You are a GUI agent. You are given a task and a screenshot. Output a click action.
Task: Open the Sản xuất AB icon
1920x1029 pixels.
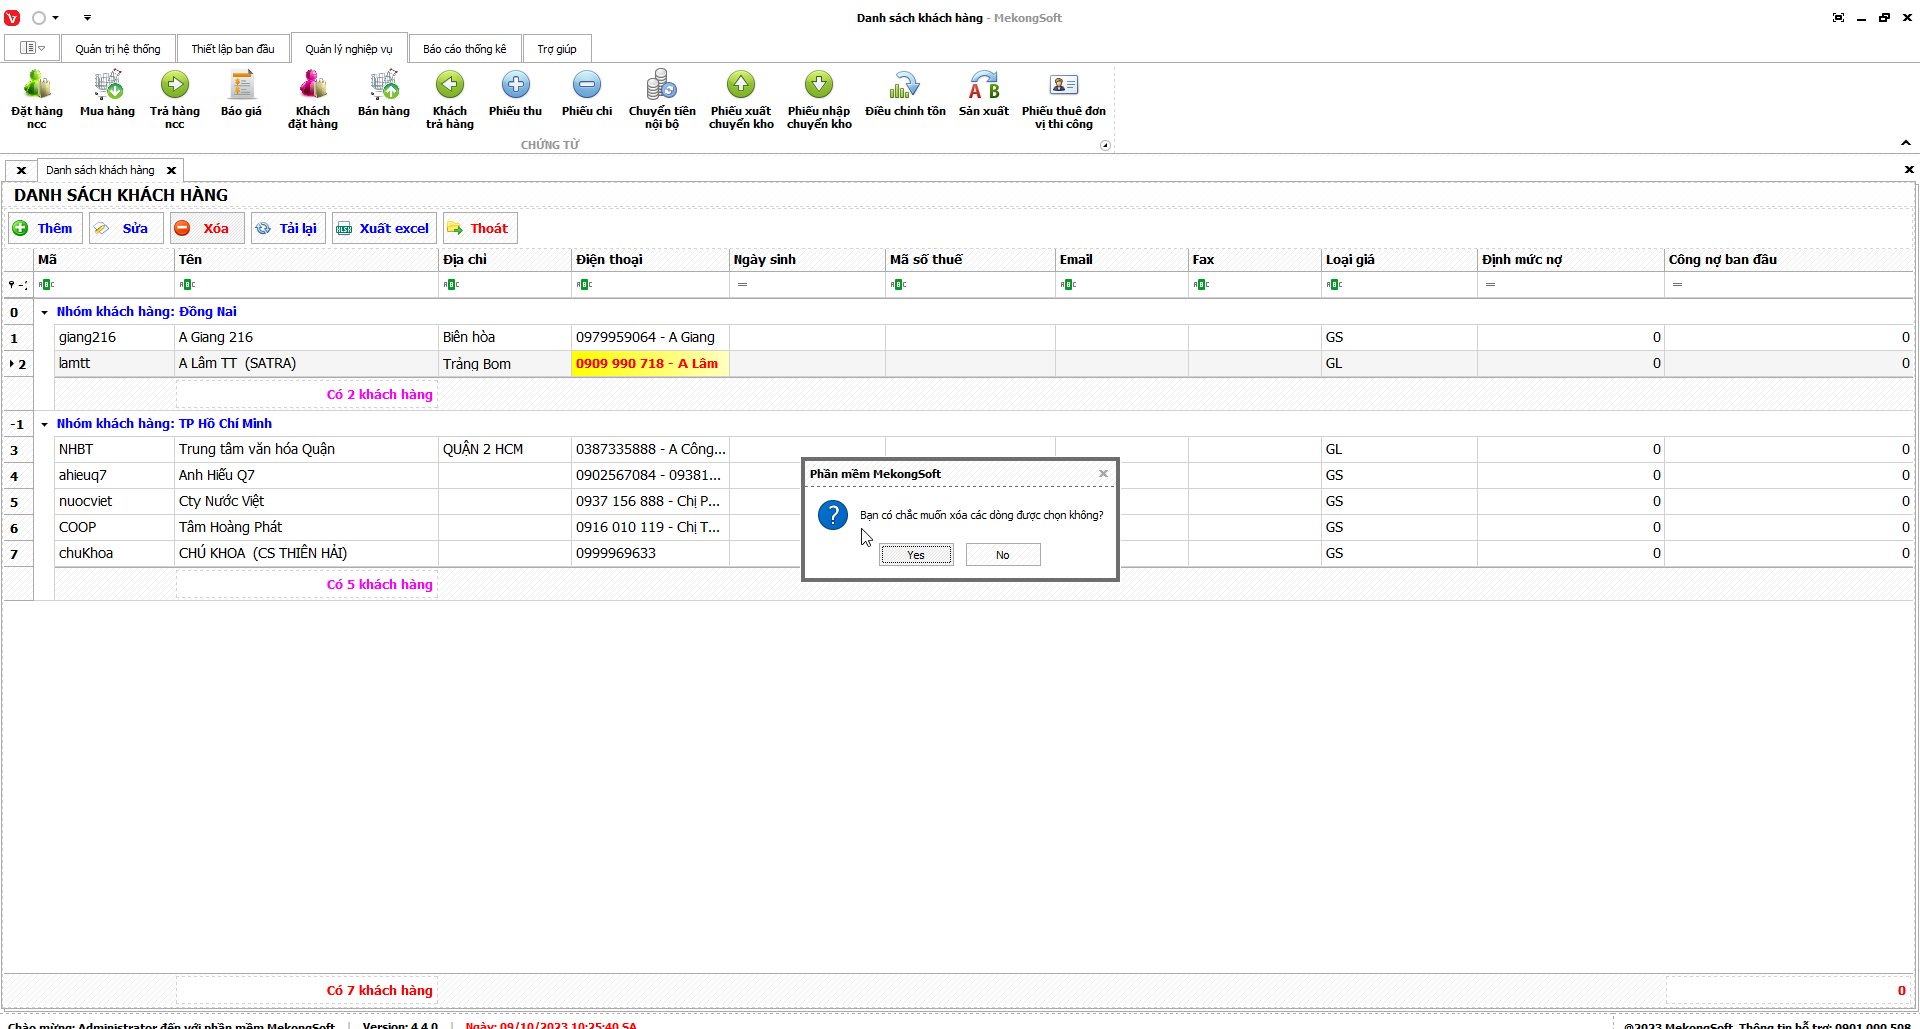(x=983, y=86)
